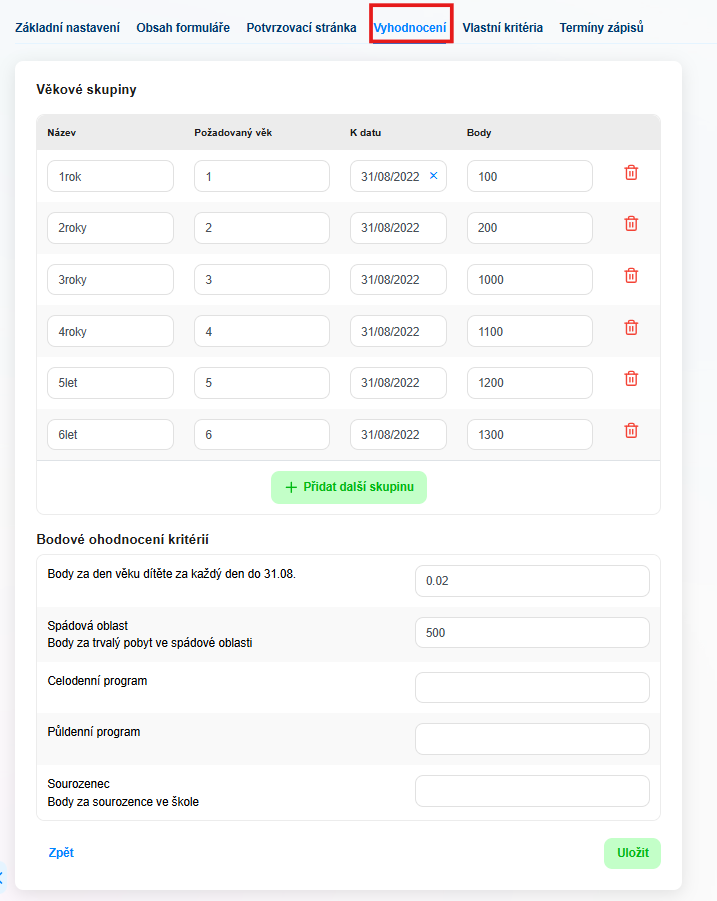Open date picker for the 2roky row
This screenshot has width=717, height=901.
[397, 228]
